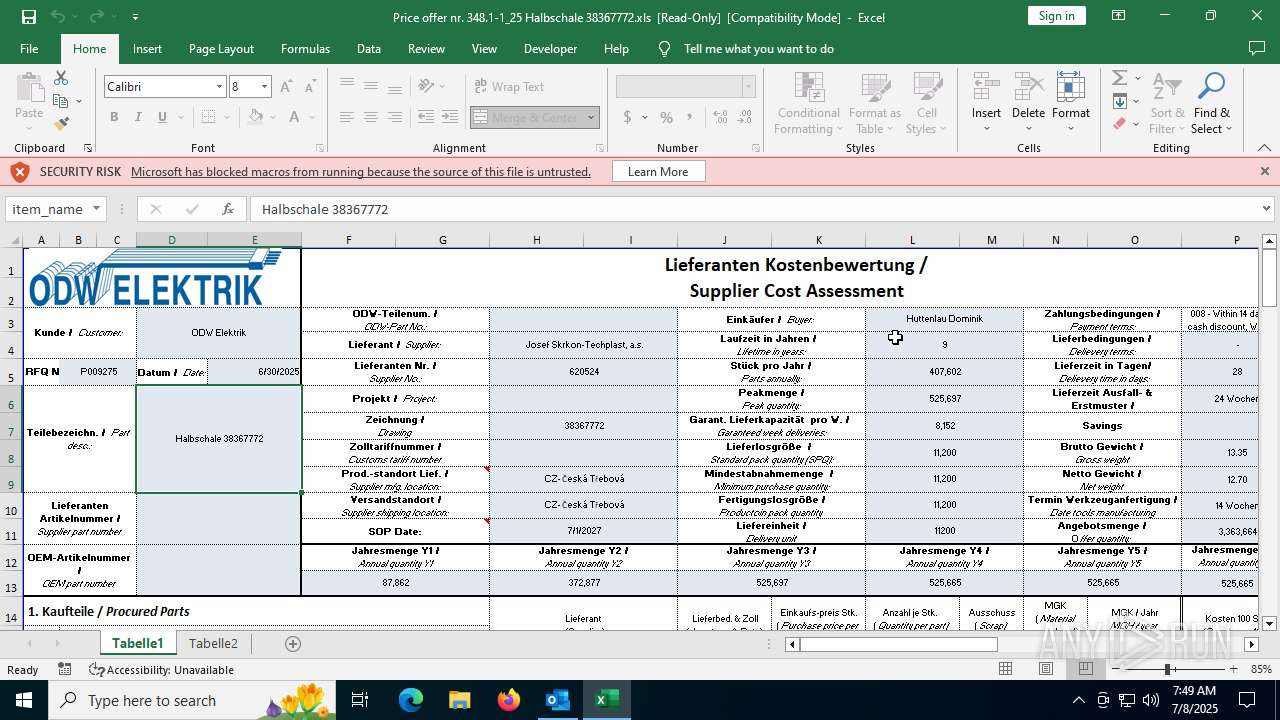Switch to Page Layout view in status bar
1280x720 pixels.
[x=1046, y=669]
